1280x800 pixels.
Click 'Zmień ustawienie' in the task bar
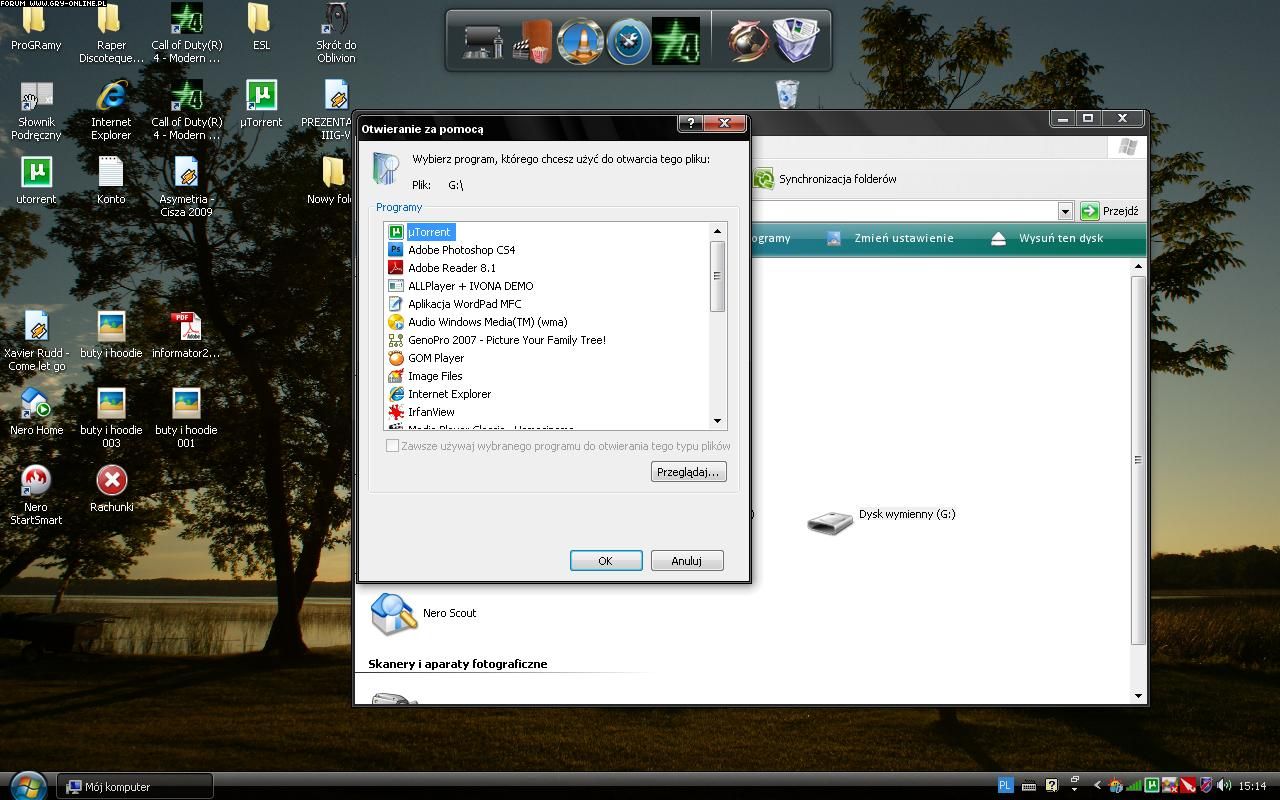(x=903, y=239)
